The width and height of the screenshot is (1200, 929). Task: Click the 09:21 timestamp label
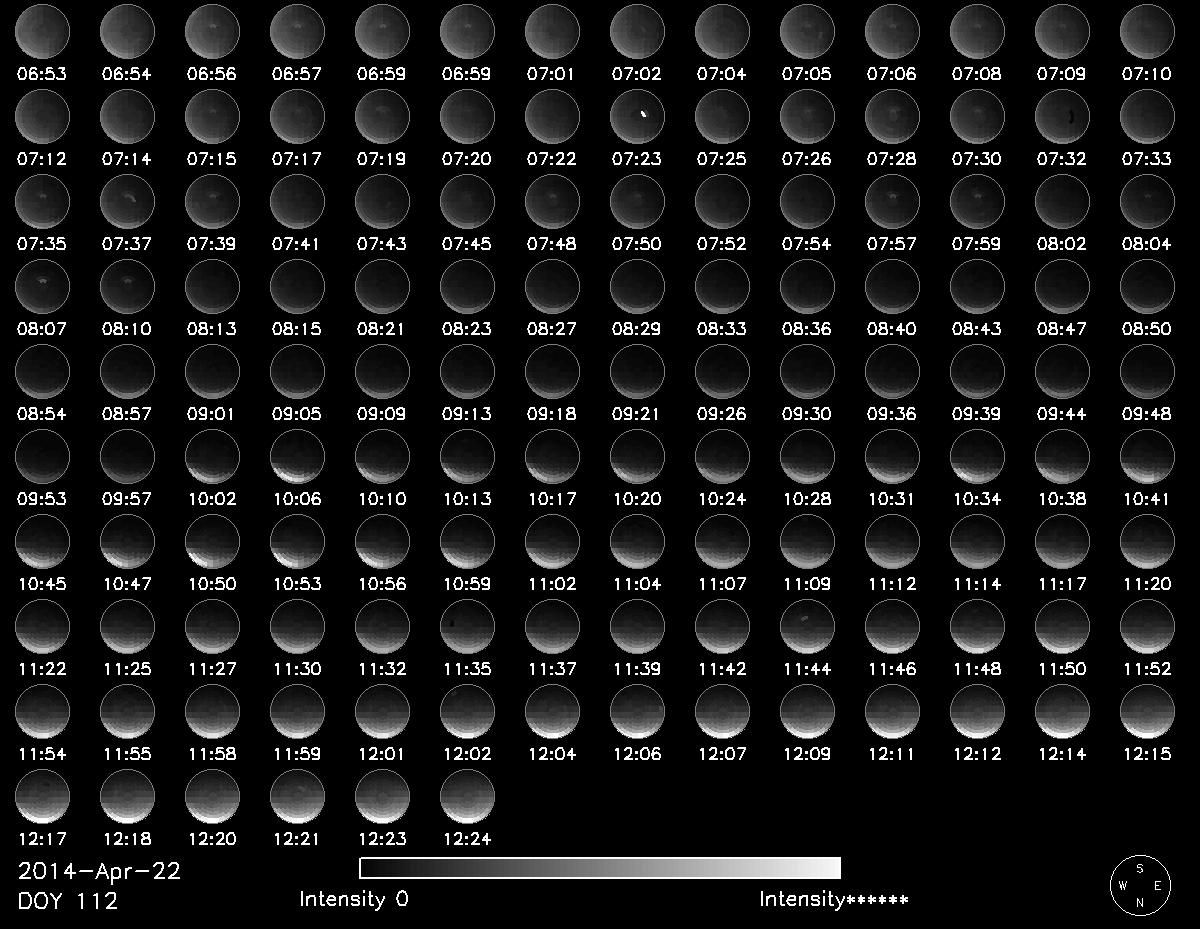click(637, 414)
